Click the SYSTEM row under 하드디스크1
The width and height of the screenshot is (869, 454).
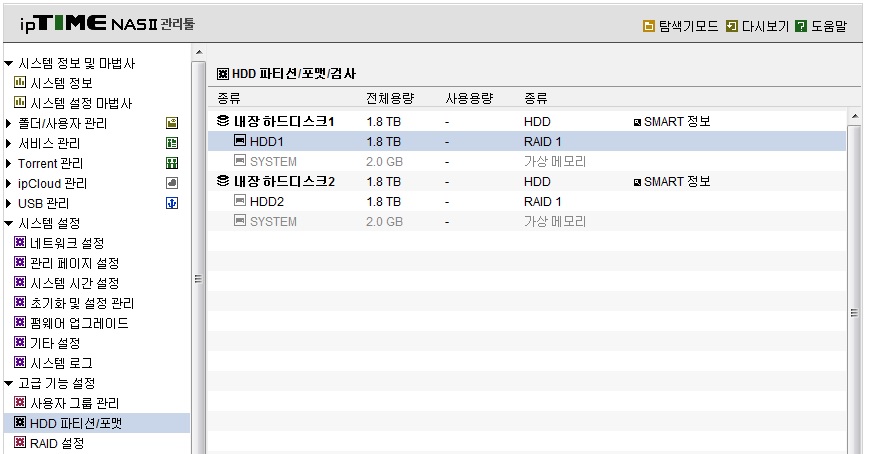click(527, 161)
